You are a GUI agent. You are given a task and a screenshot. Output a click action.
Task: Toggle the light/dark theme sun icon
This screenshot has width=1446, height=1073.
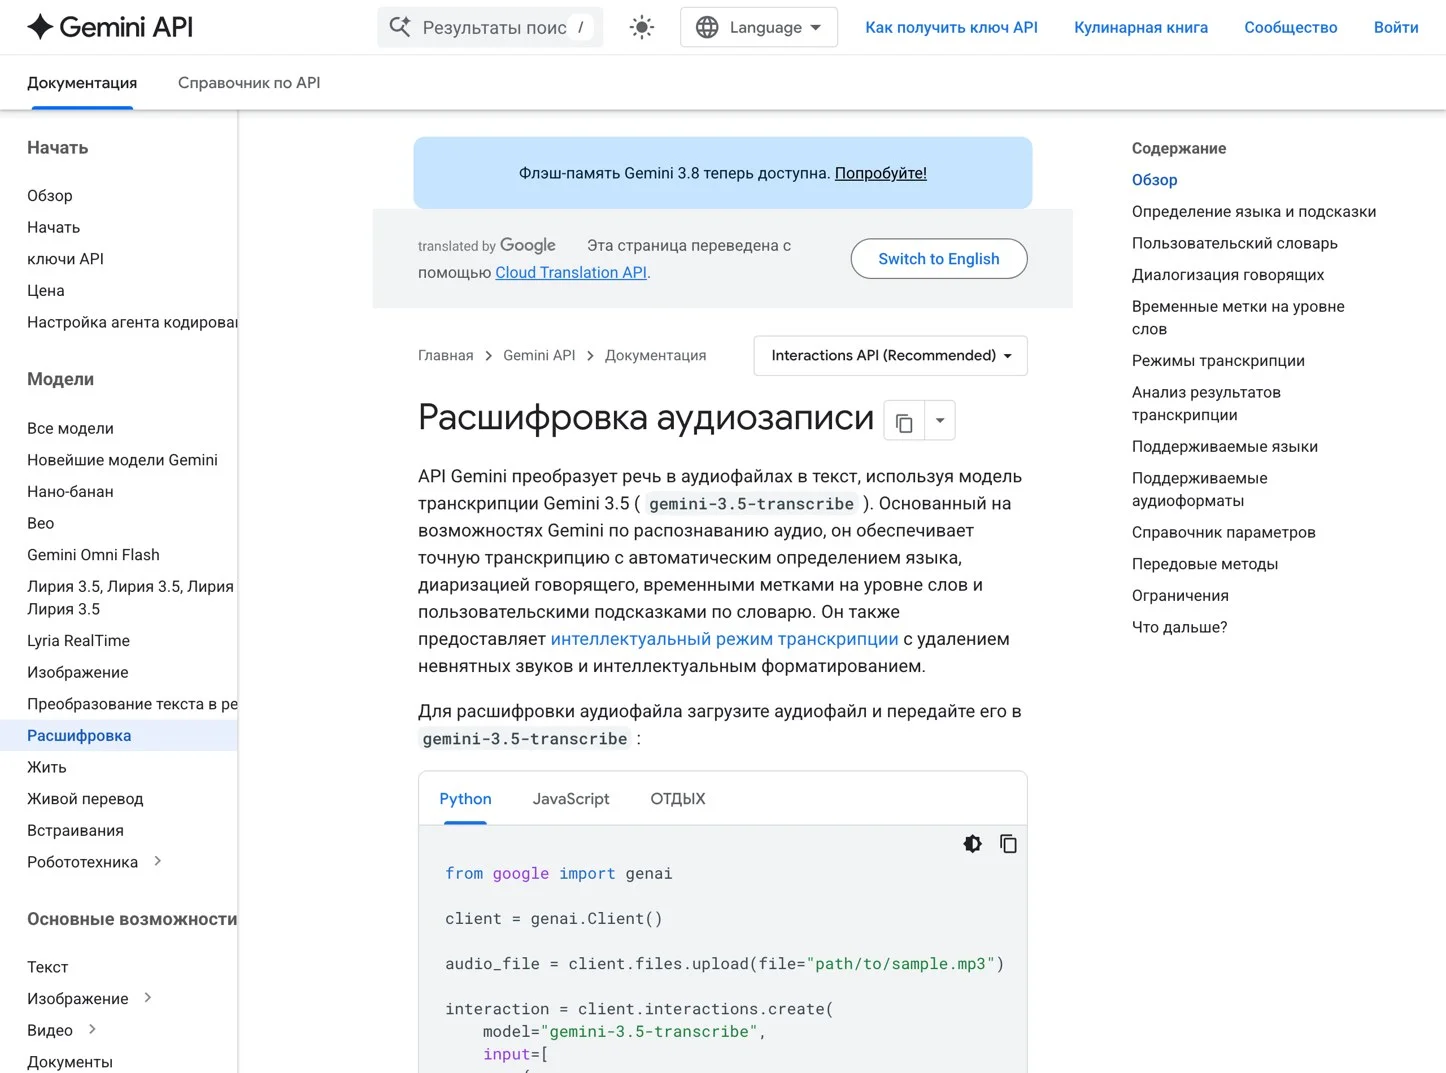tap(642, 27)
